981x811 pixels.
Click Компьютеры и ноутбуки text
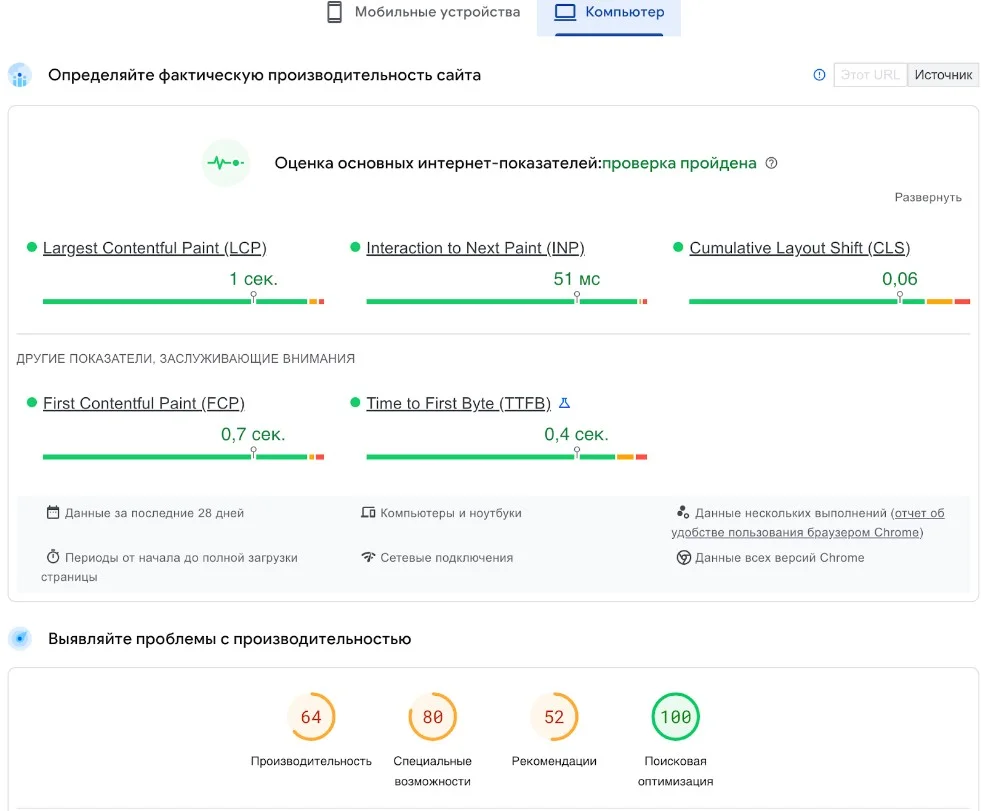(450, 513)
